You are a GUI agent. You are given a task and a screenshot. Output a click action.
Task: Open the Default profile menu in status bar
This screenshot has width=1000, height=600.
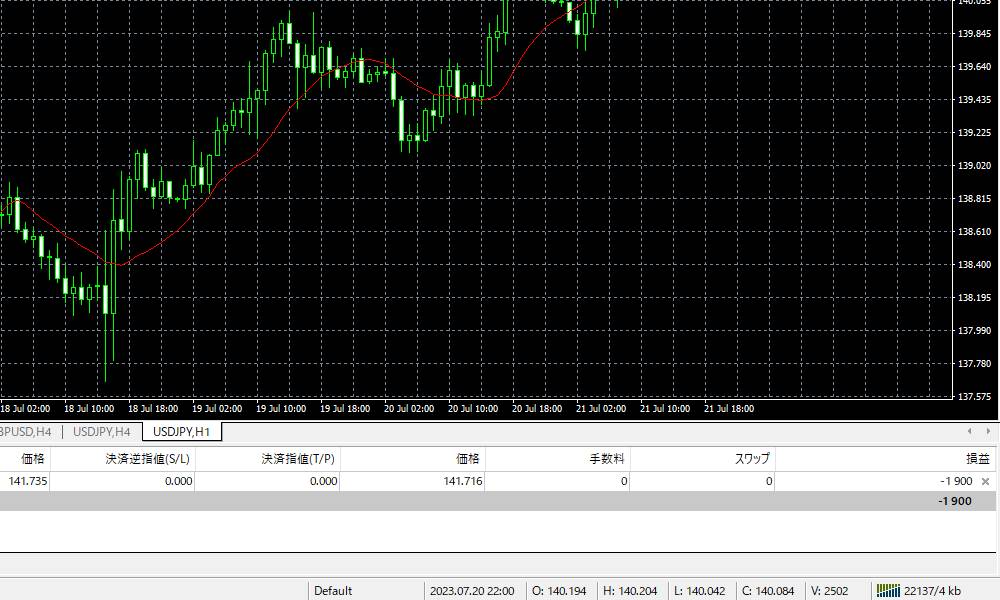333,590
